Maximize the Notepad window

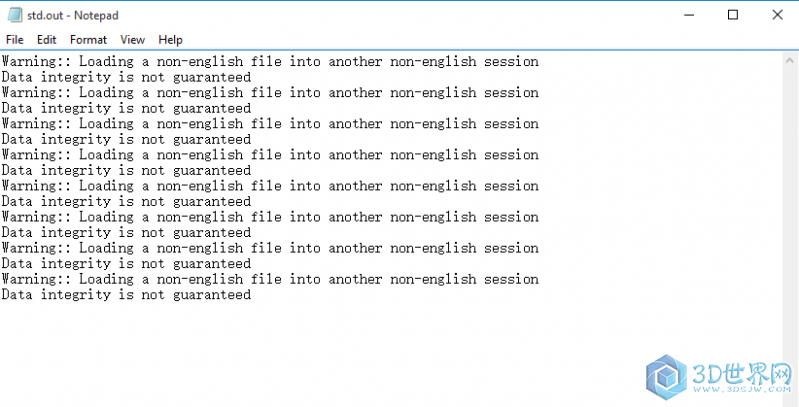point(733,15)
